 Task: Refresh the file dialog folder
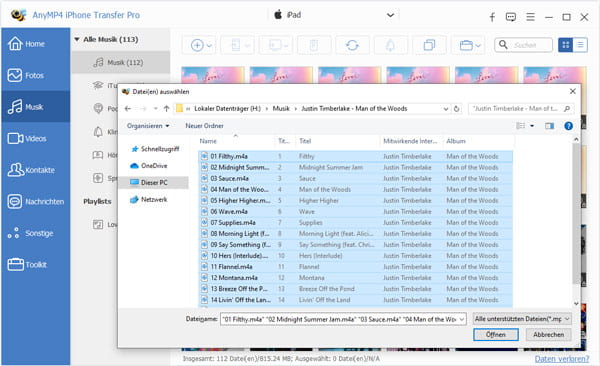tap(457, 109)
